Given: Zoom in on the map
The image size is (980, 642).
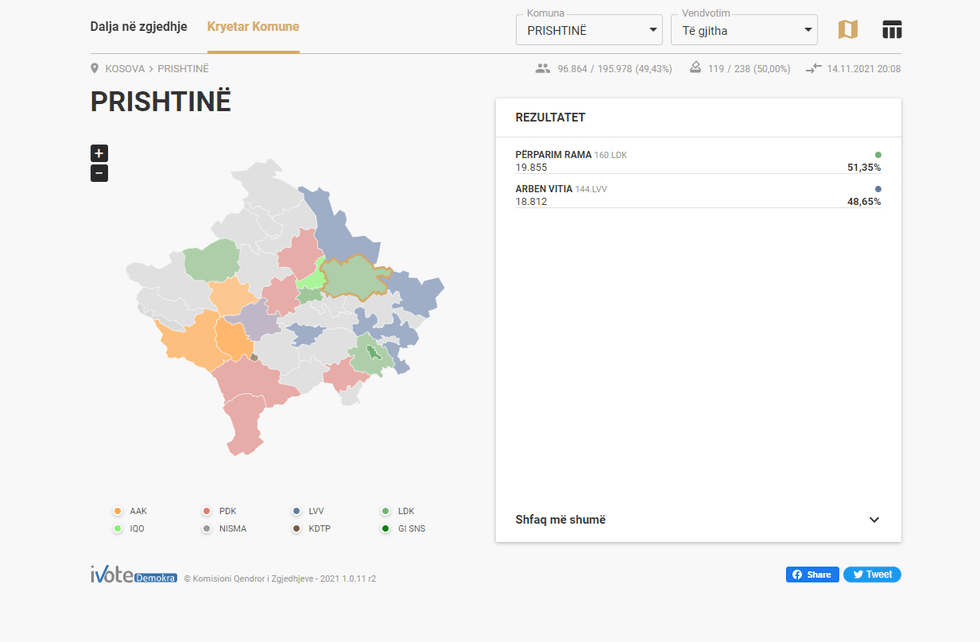Looking at the screenshot, I should [x=99, y=153].
